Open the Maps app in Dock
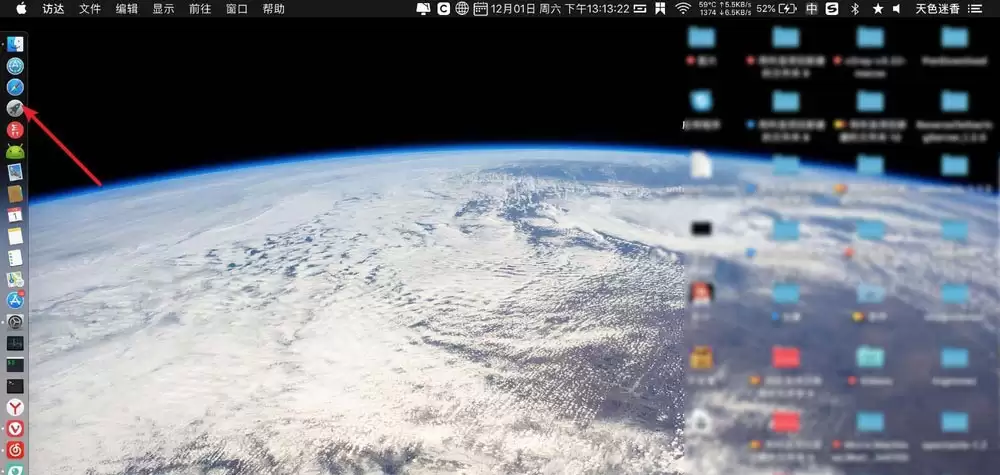This screenshot has height=475, width=1000. pyautogui.click(x=15, y=279)
